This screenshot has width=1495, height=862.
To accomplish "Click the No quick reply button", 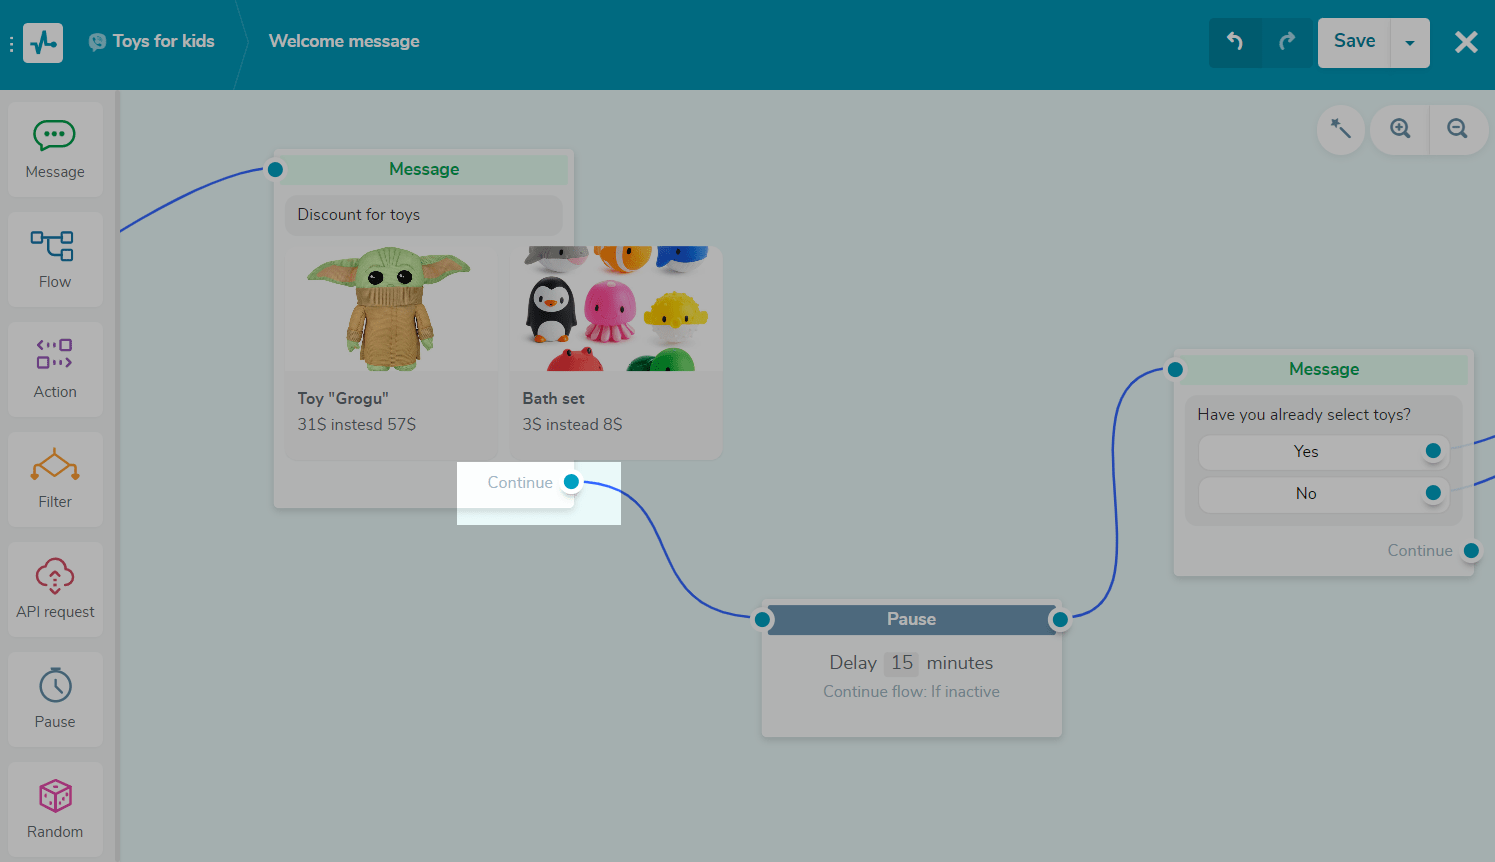I will click(1306, 494).
